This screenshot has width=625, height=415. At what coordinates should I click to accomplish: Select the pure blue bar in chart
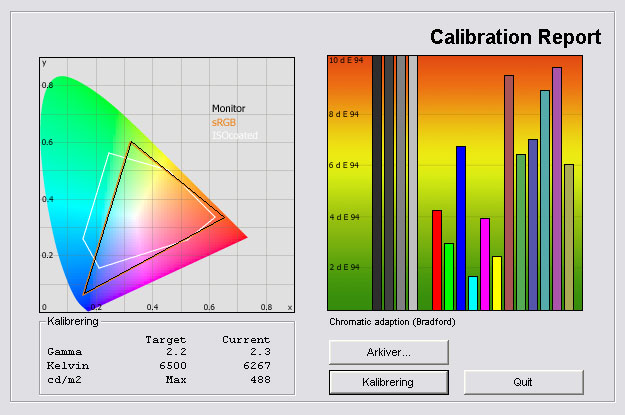[461, 228]
